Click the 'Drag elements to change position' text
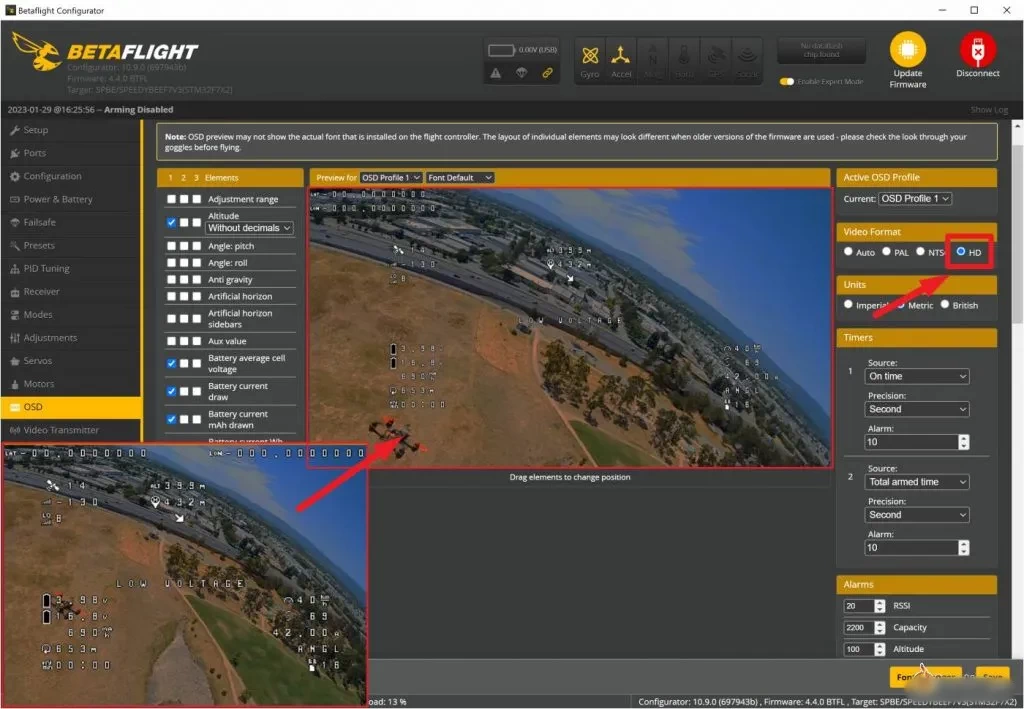 tap(569, 477)
